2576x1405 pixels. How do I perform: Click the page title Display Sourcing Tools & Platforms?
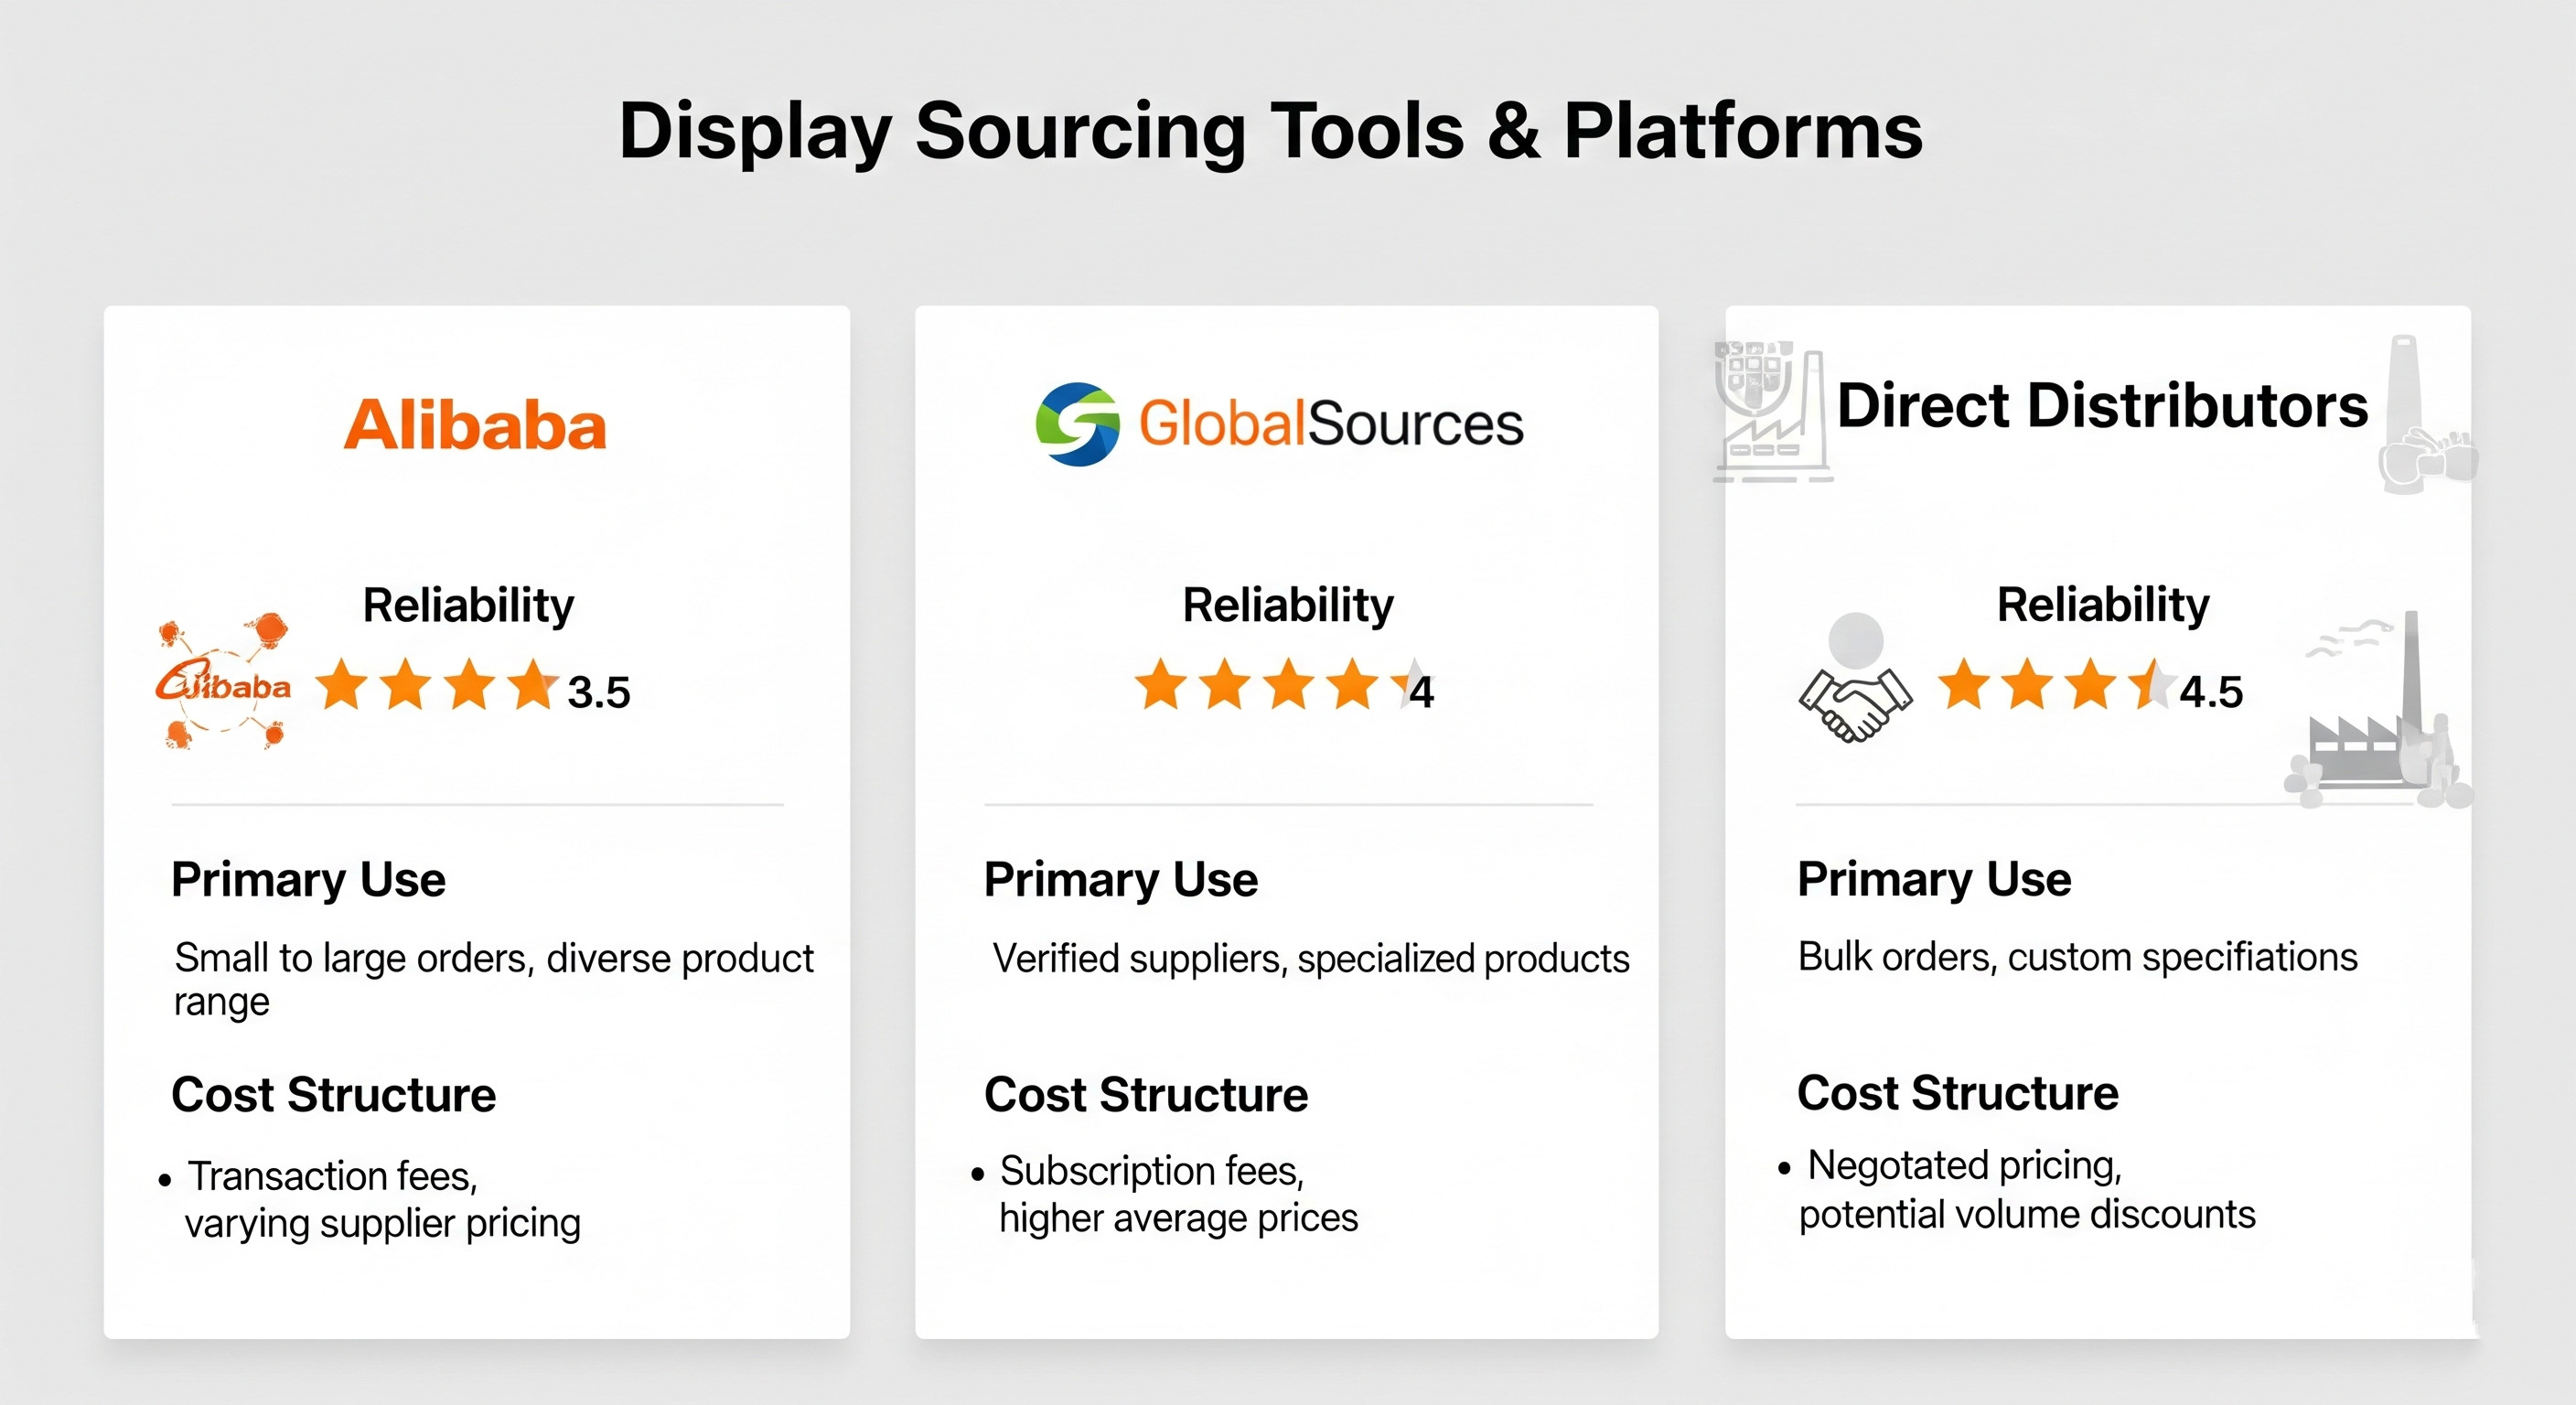click(x=1270, y=131)
